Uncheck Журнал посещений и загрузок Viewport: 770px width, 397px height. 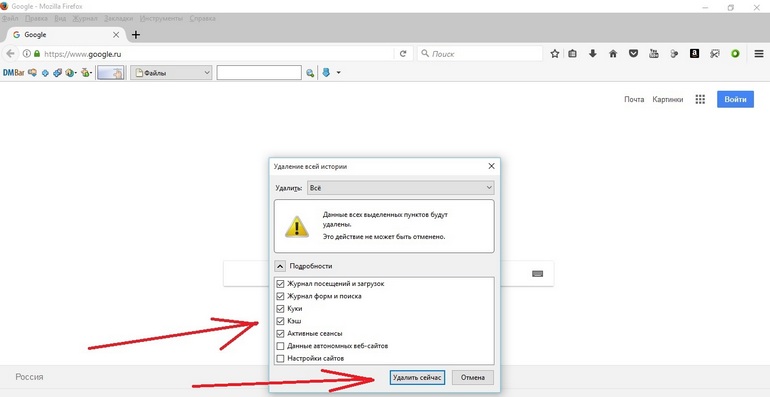(280, 284)
